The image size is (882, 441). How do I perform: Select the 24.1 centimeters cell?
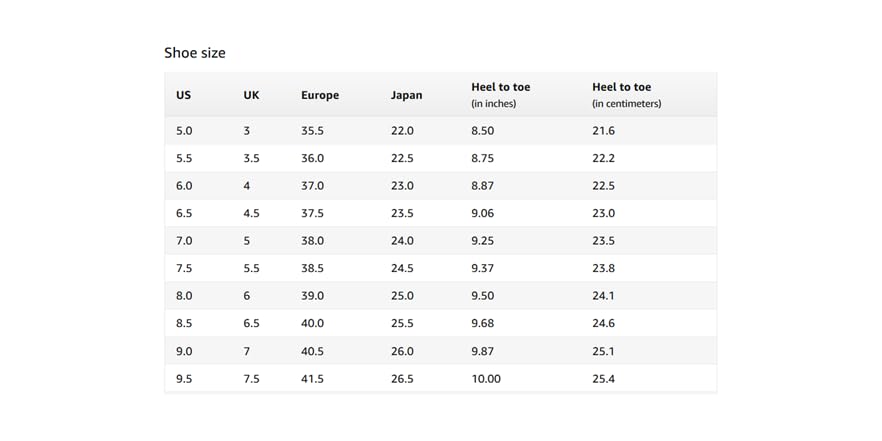click(603, 296)
